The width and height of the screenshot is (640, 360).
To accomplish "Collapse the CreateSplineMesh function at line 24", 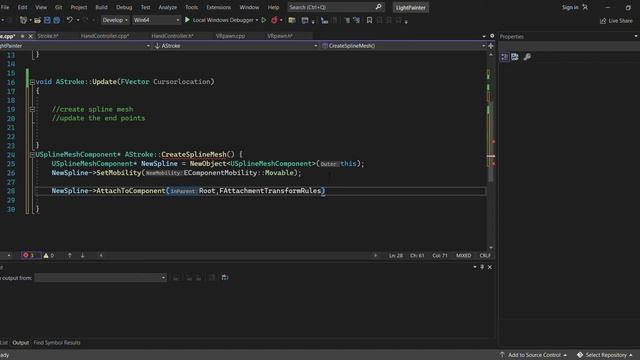I will 32,155.
